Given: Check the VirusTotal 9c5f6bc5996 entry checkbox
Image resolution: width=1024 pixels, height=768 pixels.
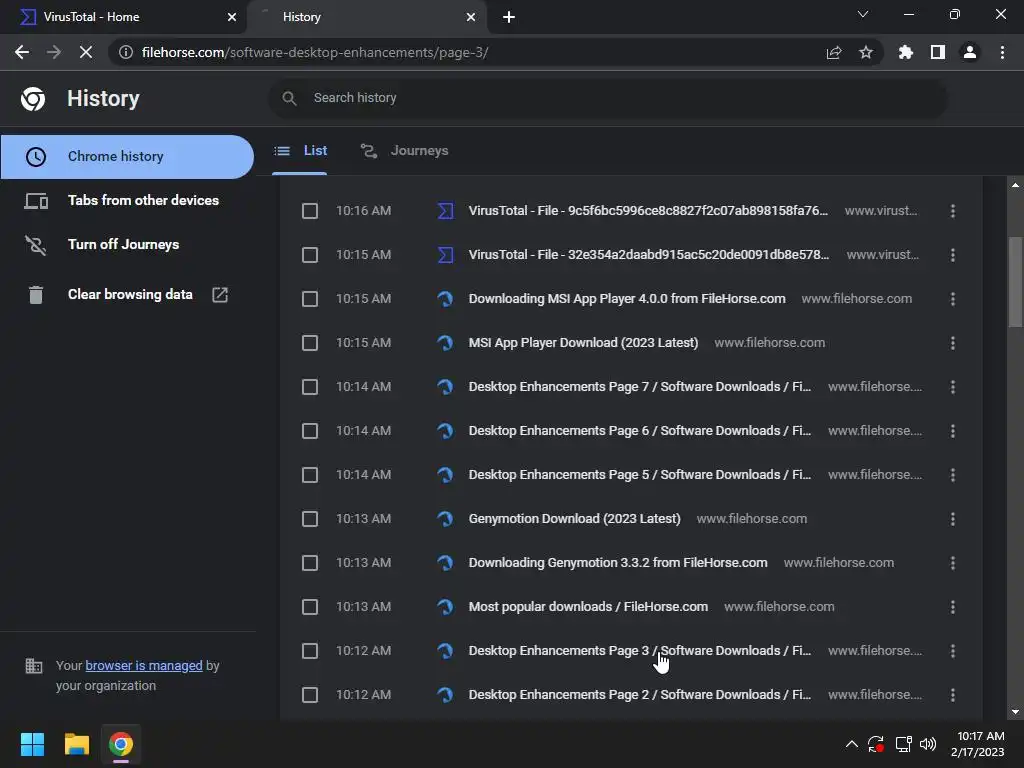Looking at the screenshot, I should [x=310, y=211].
